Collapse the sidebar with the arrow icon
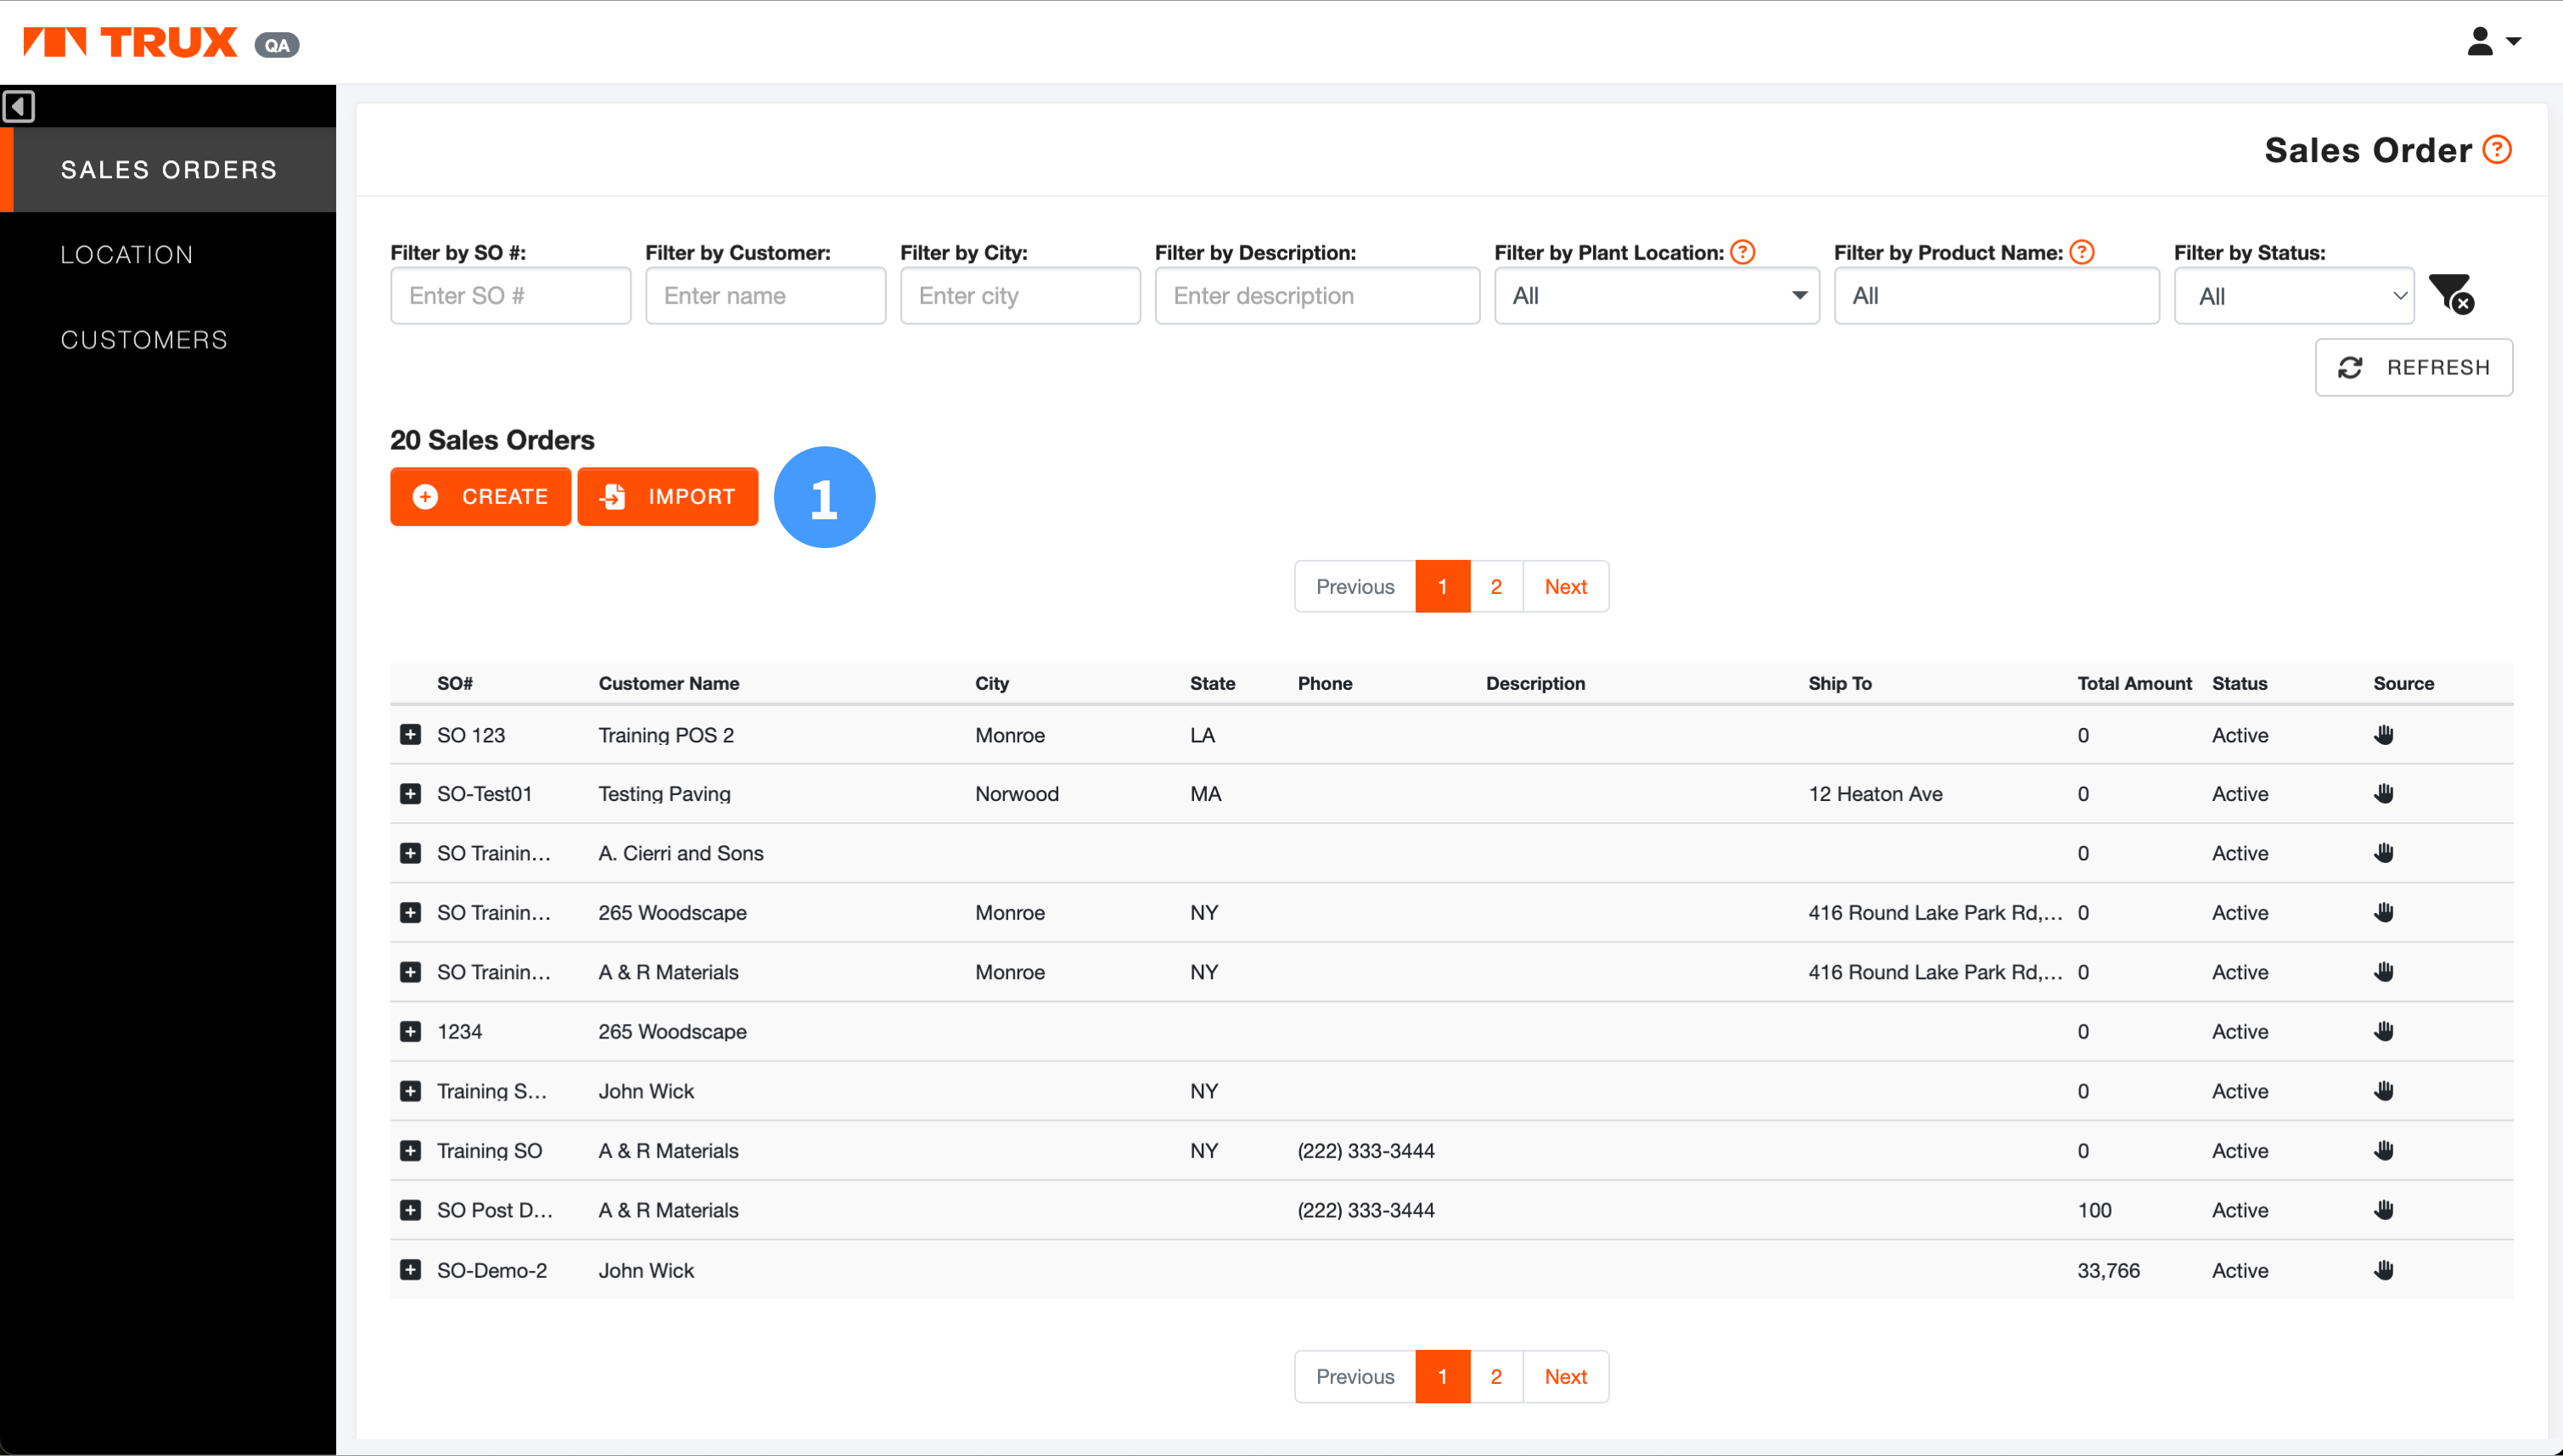The width and height of the screenshot is (2563, 1456). tap(19, 106)
